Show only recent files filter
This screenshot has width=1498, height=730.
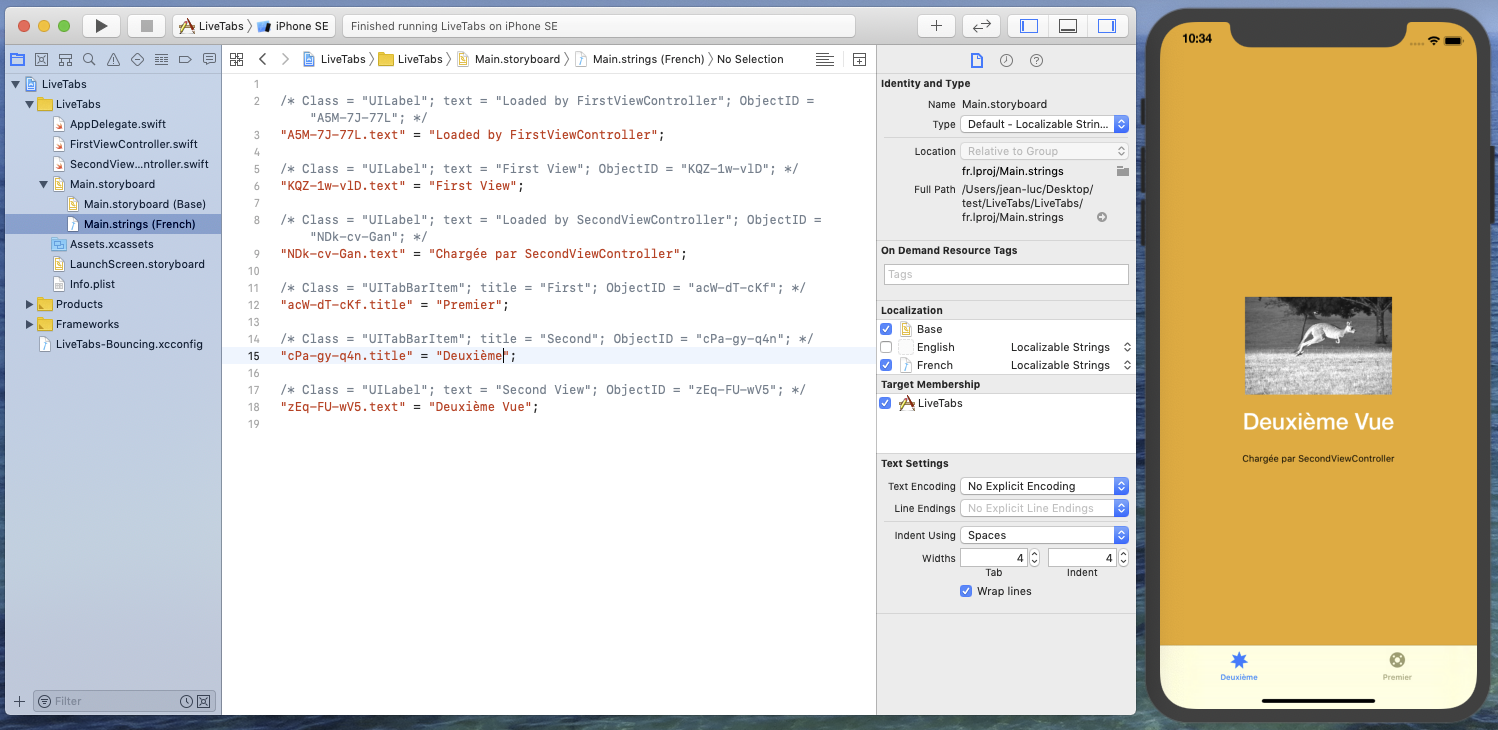(x=186, y=701)
